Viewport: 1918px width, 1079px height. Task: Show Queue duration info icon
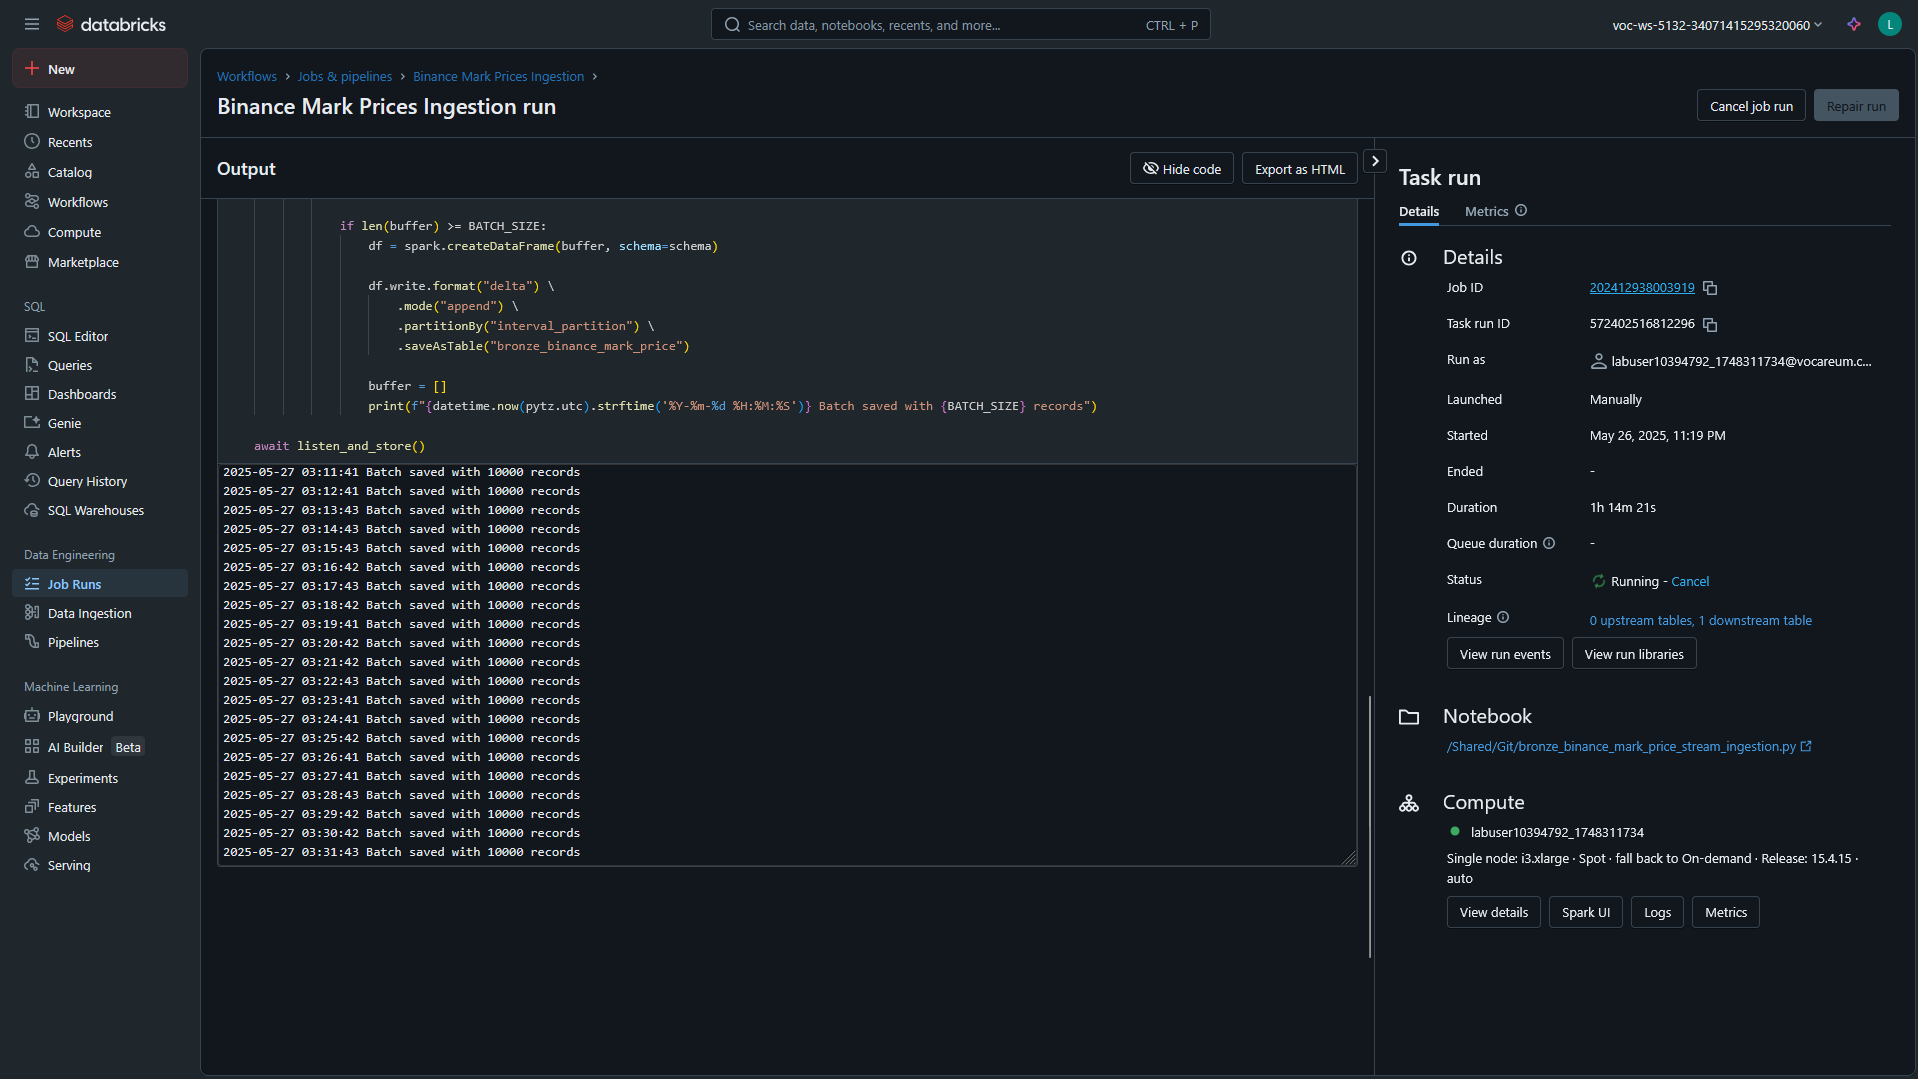coord(1549,543)
